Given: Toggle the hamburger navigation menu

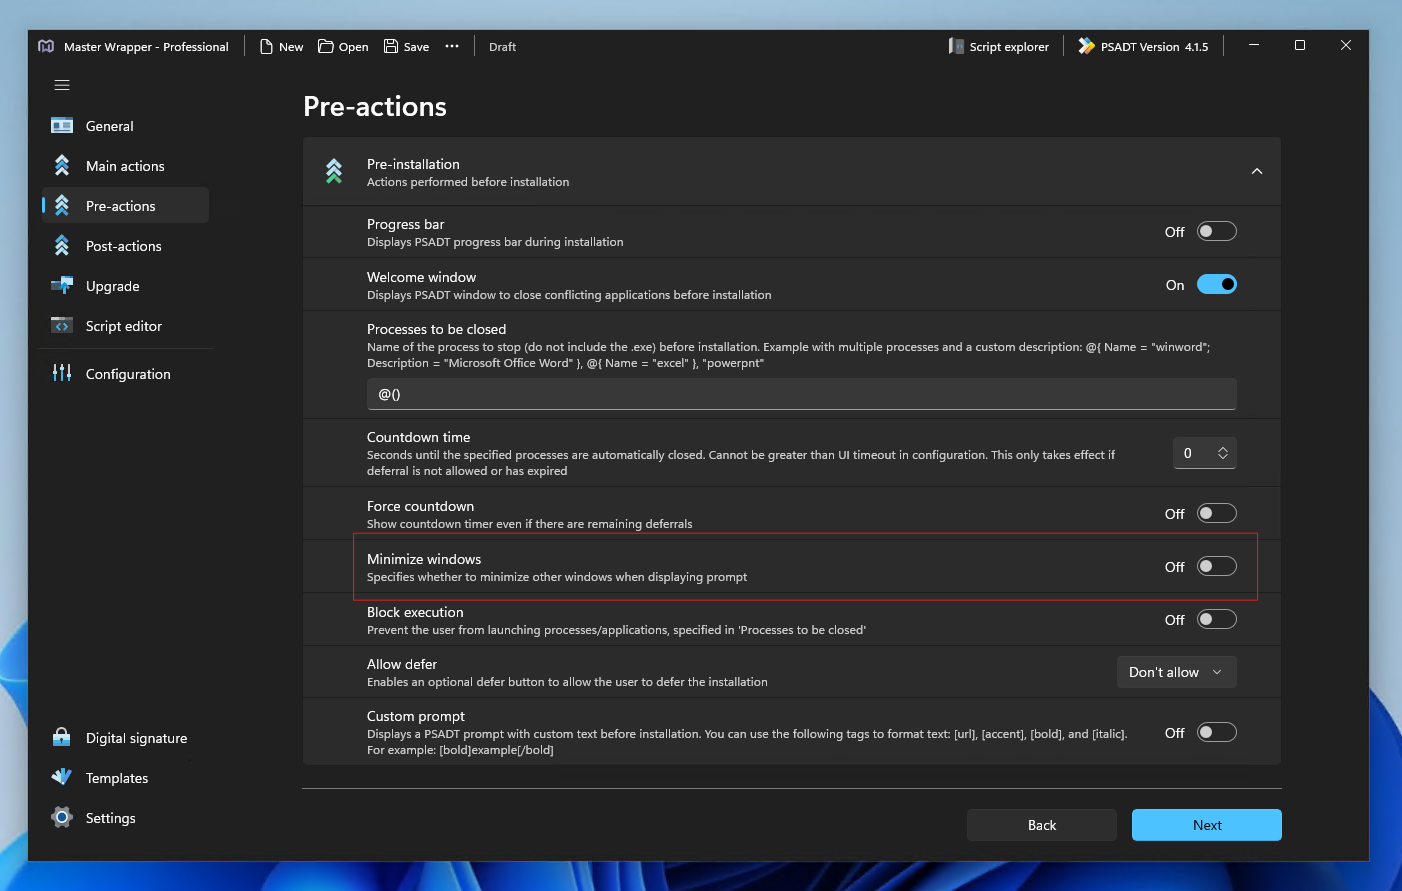Looking at the screenshot, I should pyautogui.click(x=62, y=85).
